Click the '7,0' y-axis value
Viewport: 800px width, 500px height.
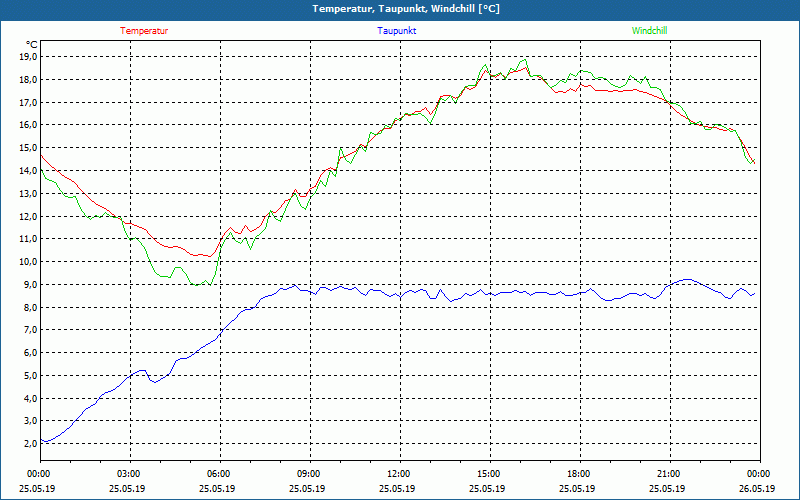pyautogui.click(x=31, y=330)
